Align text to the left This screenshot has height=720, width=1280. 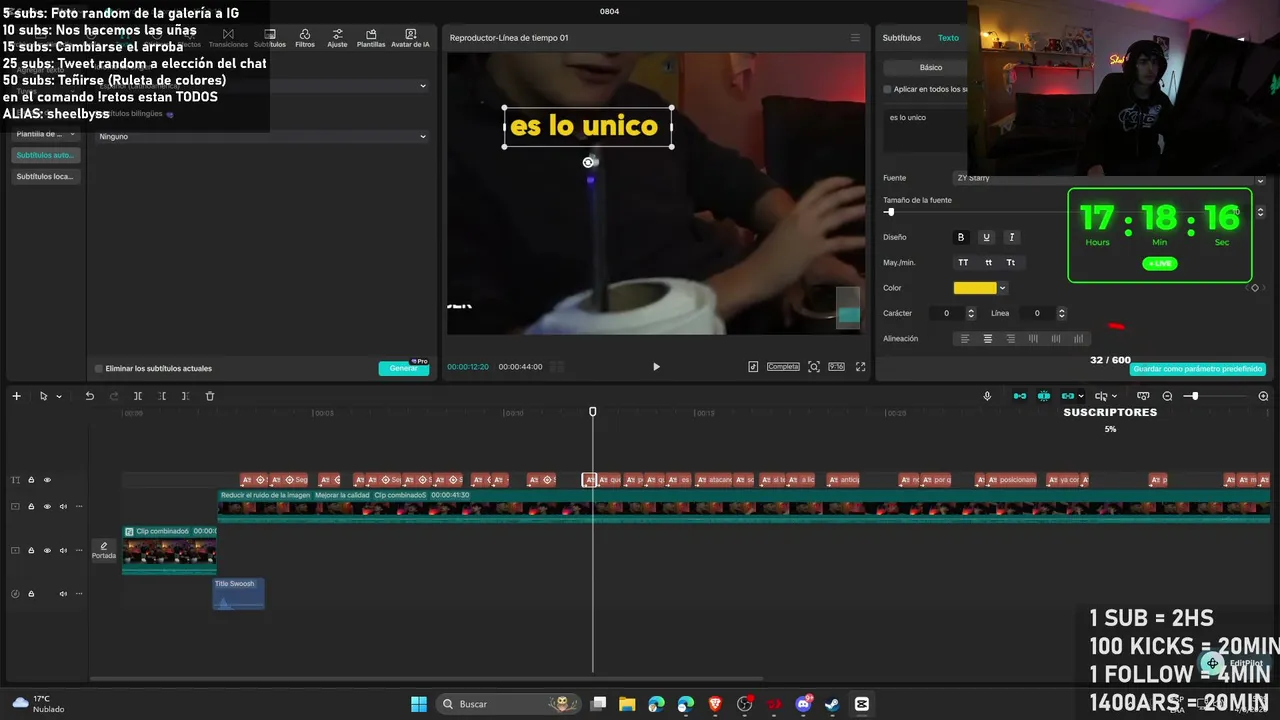click(965, 339)
